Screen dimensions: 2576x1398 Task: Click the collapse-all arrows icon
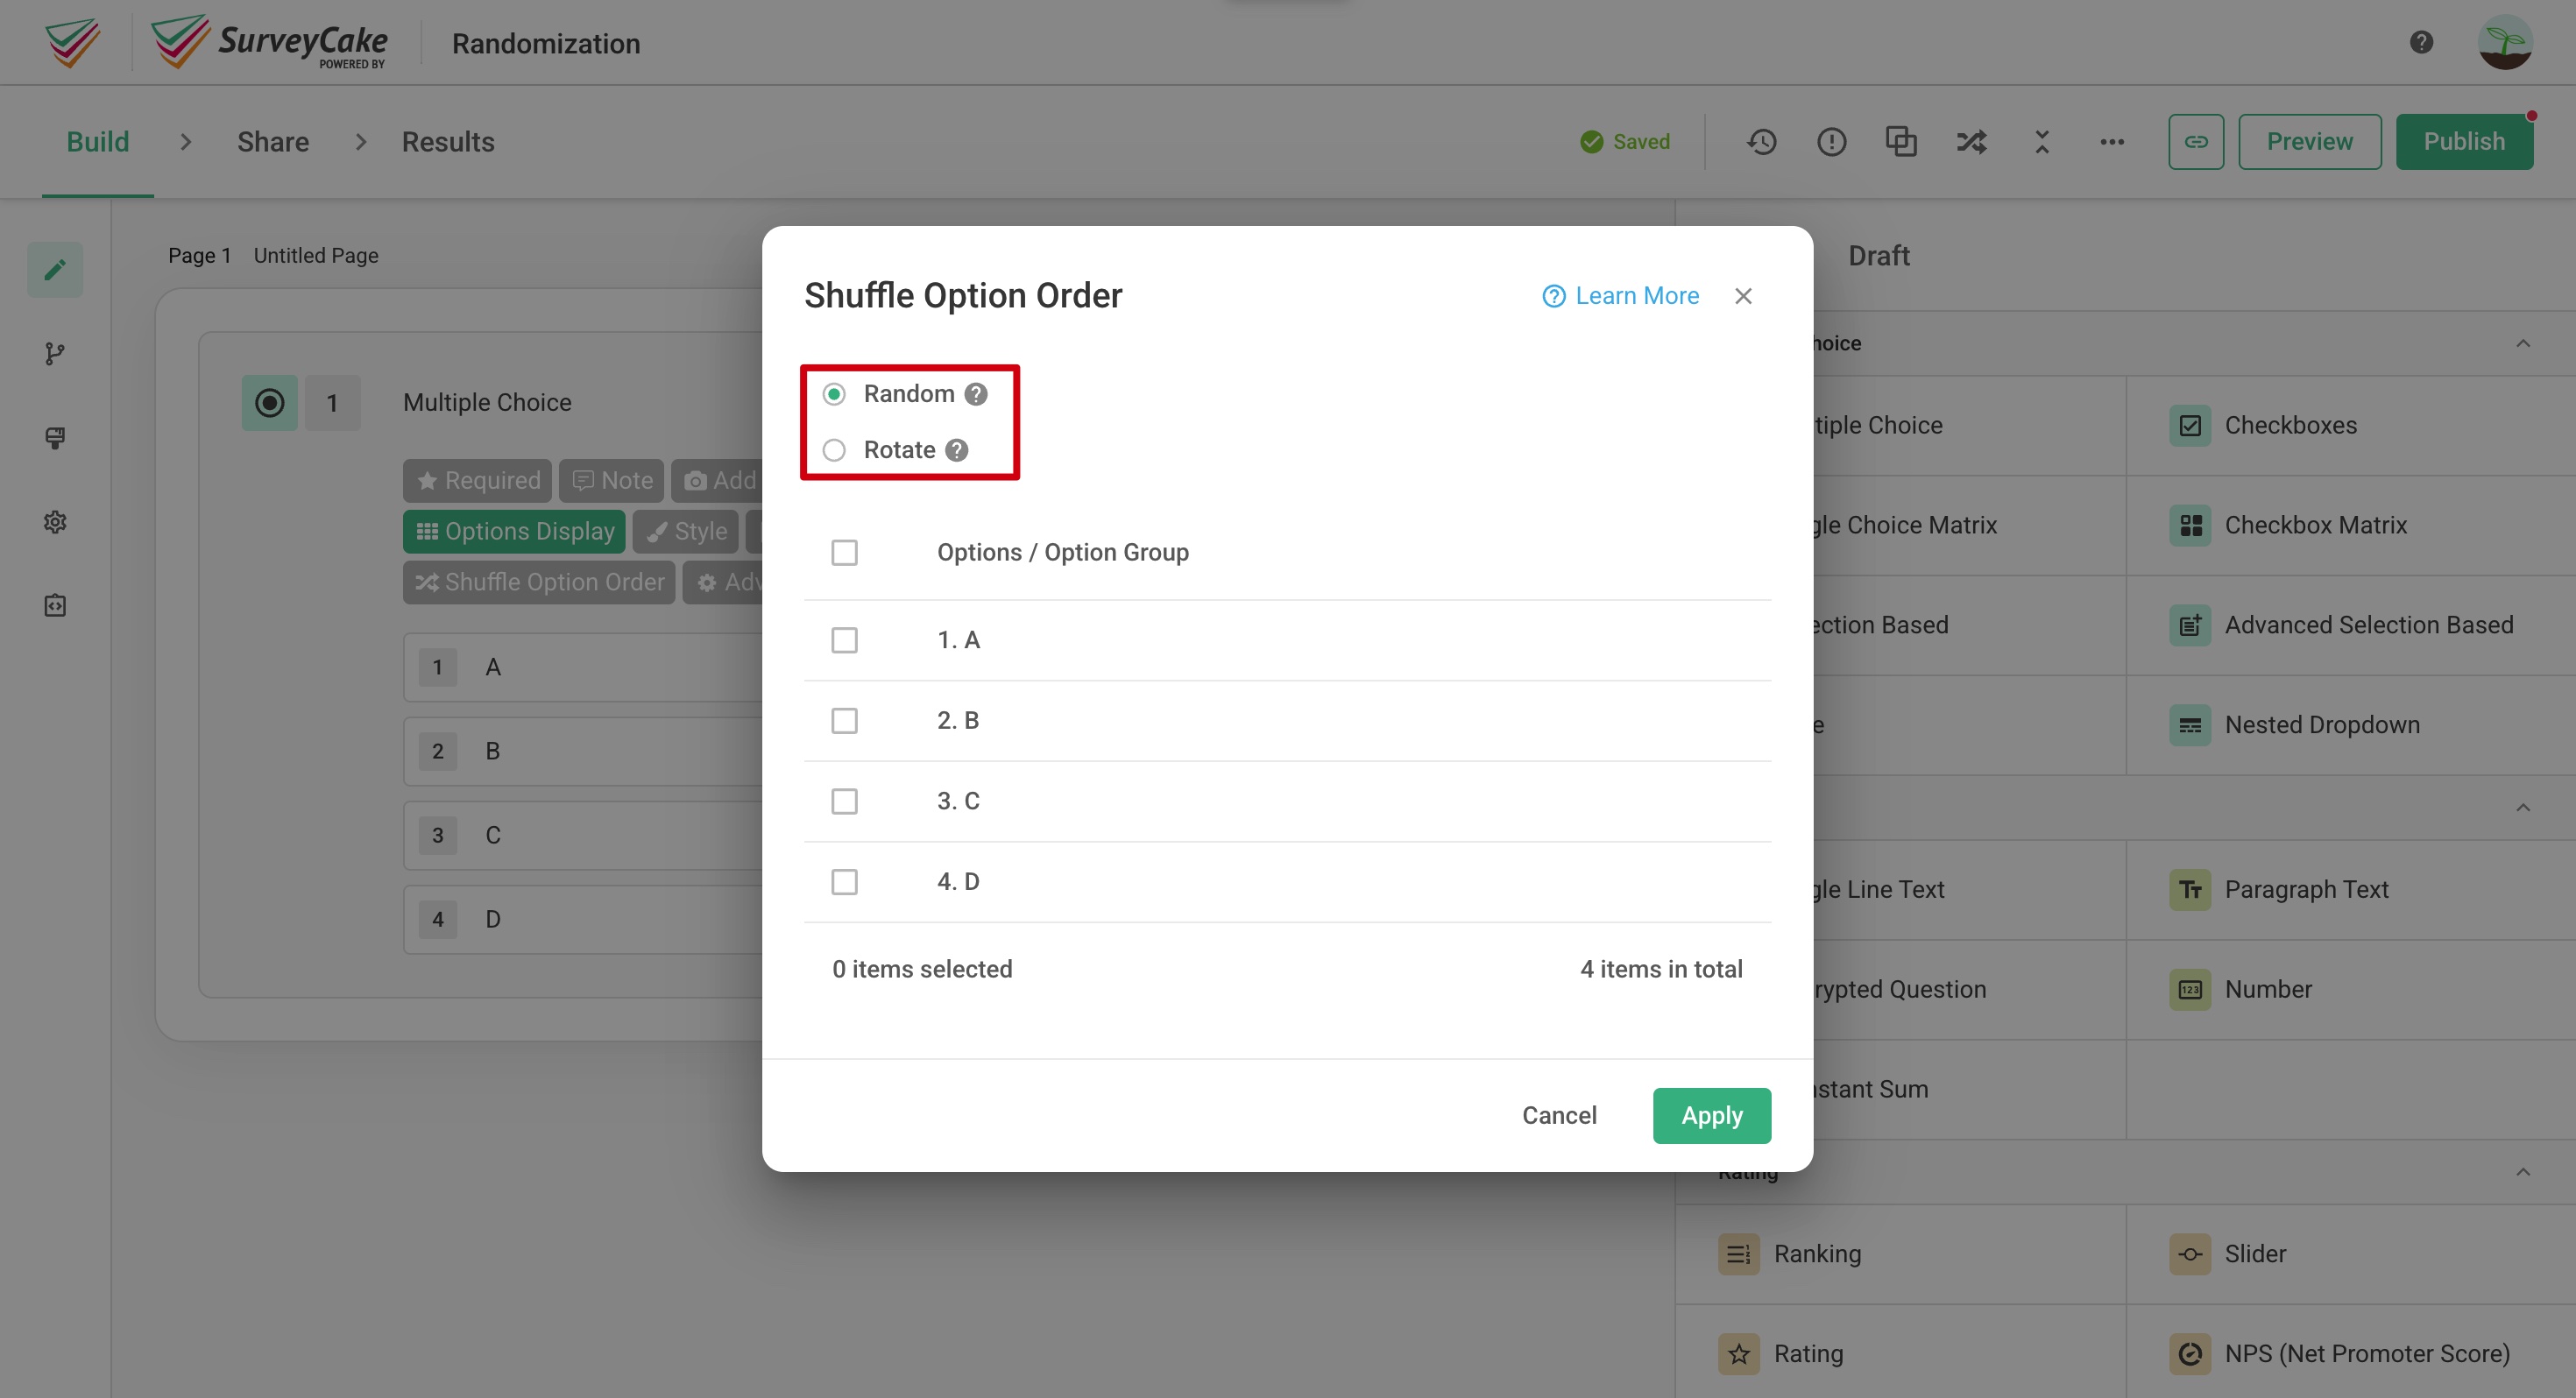tap(2041, 142)
